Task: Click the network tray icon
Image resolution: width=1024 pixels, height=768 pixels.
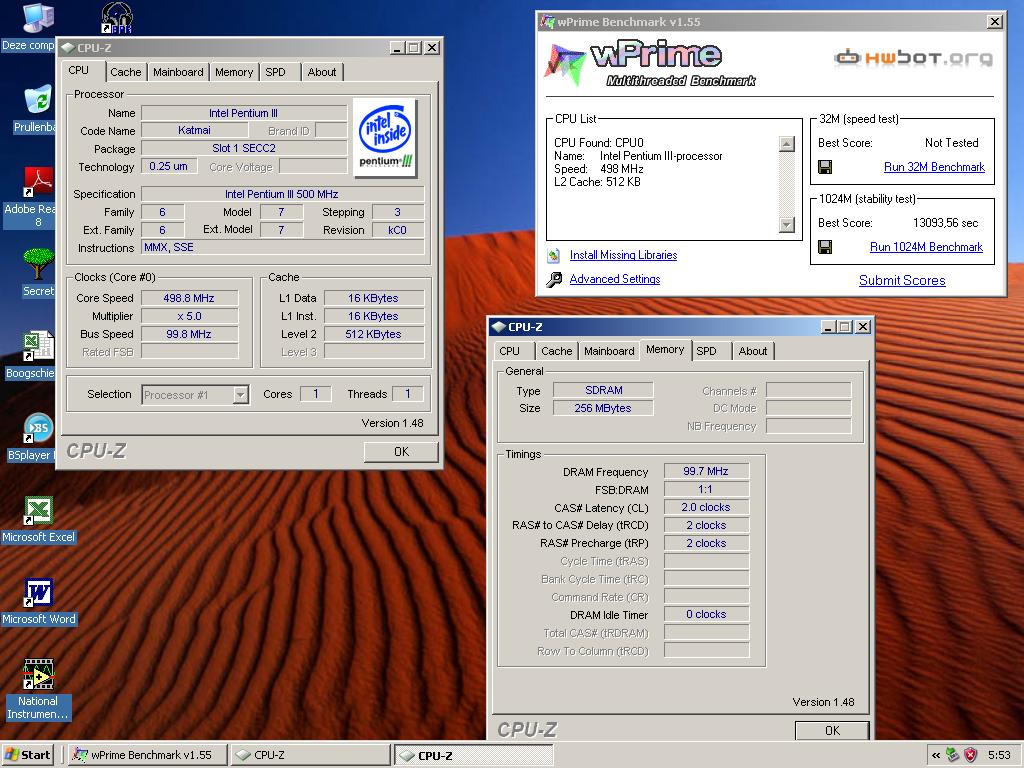Action: pos(953,755)
